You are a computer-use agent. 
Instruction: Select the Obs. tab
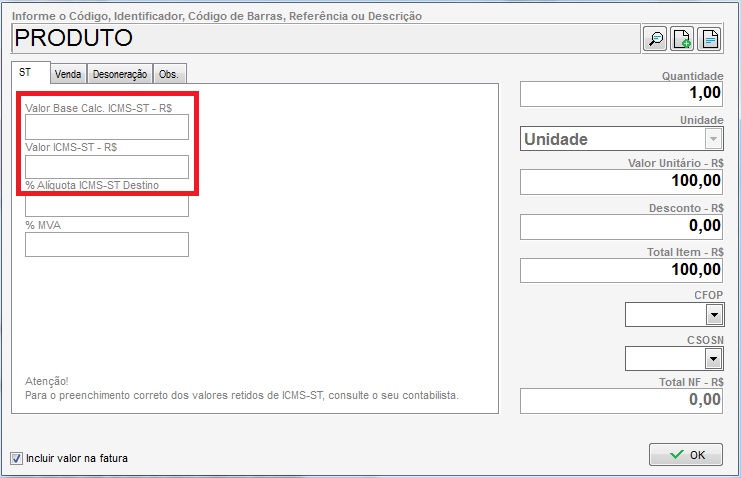169,74
